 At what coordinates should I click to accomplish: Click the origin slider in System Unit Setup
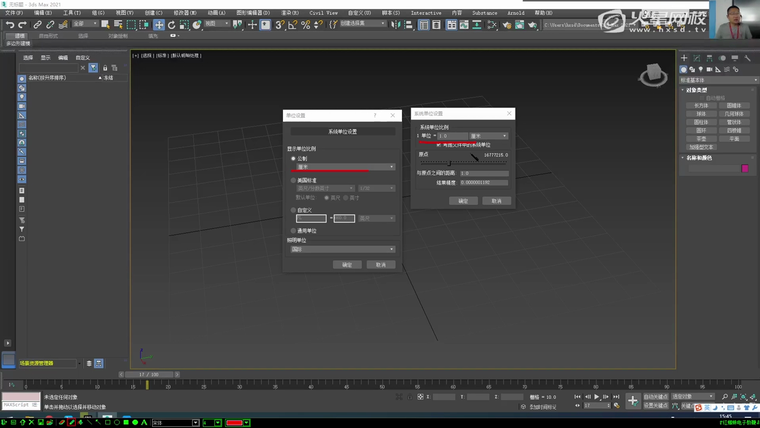click(x=449, y=161)
